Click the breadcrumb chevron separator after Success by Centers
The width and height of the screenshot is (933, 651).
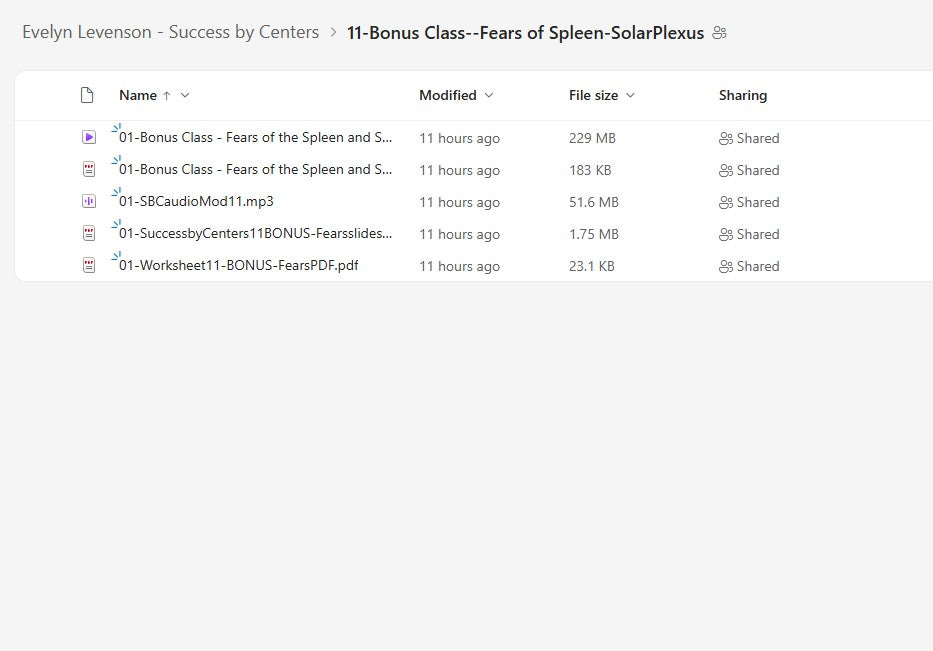point(333,32)
